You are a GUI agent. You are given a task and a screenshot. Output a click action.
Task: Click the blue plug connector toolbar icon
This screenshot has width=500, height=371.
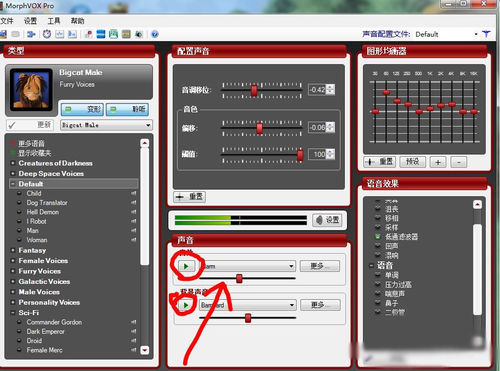[x=31, y=34]
